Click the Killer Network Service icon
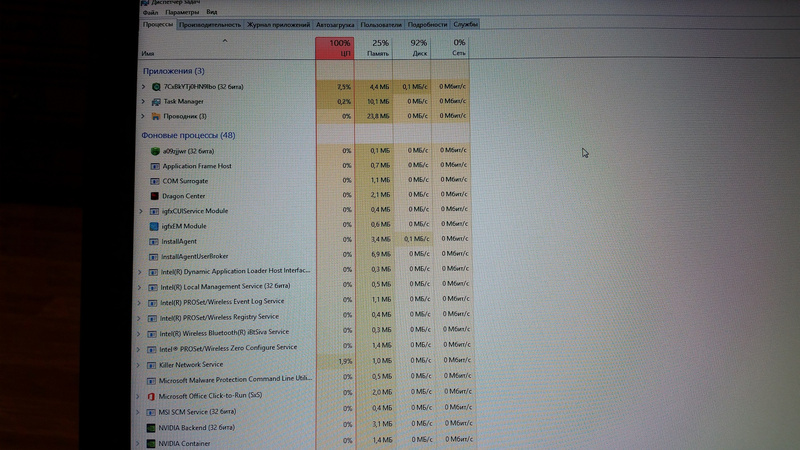The image size is (800, 450). point(151,365)
